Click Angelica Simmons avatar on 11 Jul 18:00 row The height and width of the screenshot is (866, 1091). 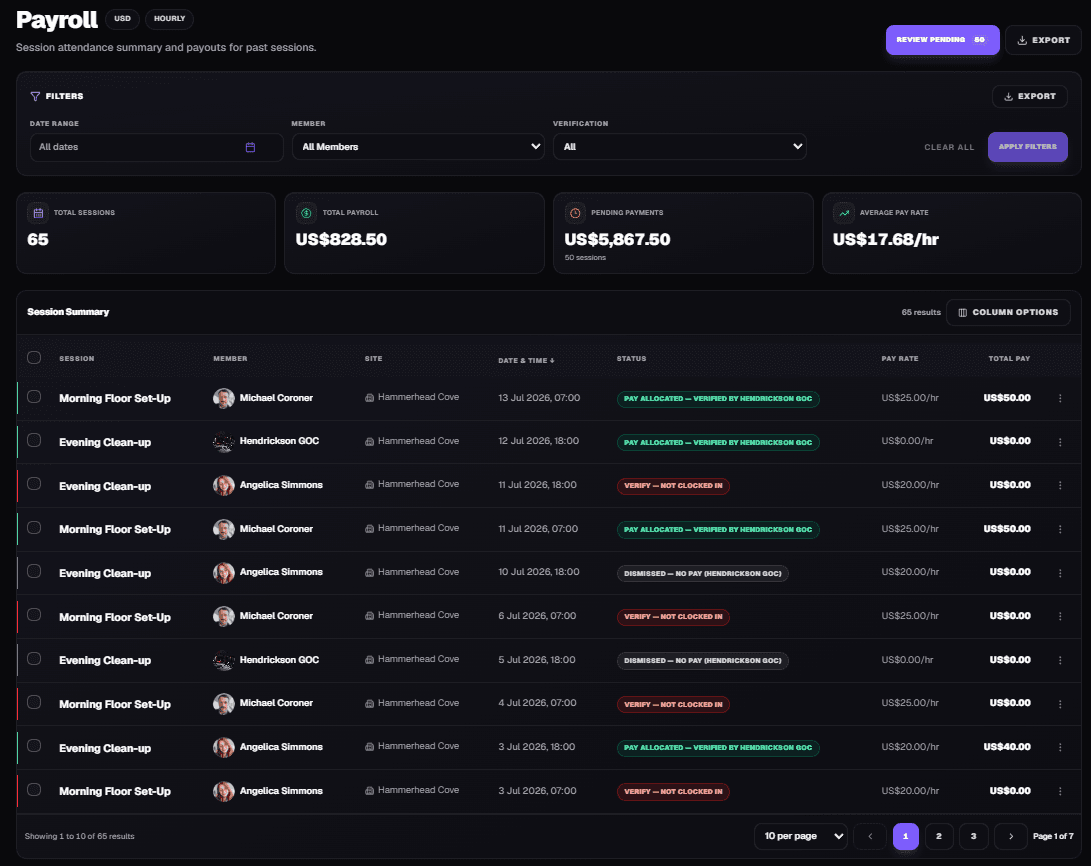(x=223, y=486)
